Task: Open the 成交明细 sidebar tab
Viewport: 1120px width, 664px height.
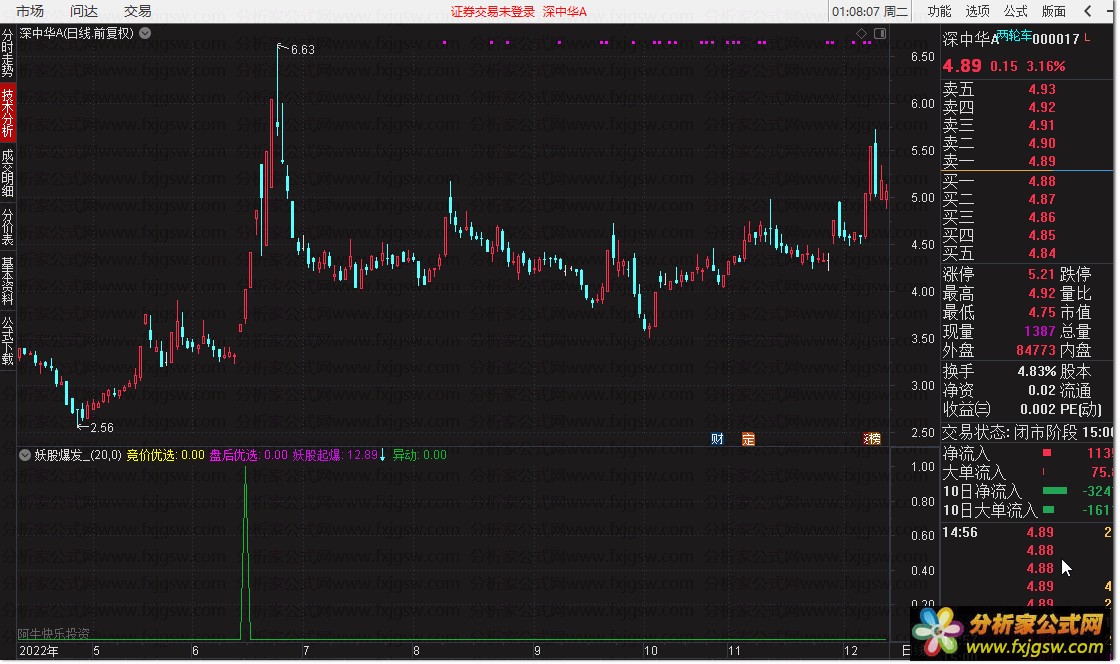Action: click(x=8, y=172)
